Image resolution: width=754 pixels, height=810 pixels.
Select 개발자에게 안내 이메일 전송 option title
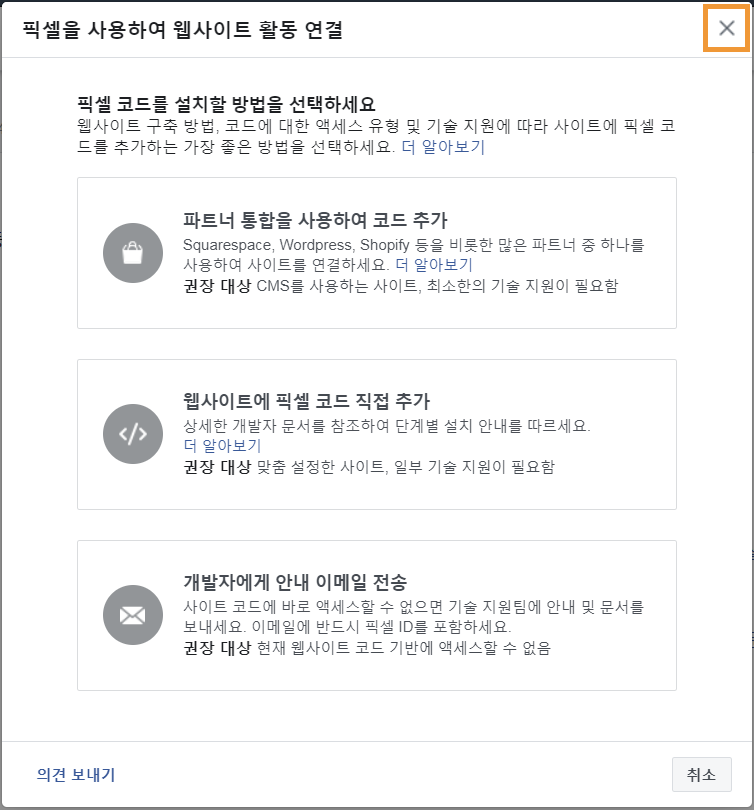click(x=295, y=582)
